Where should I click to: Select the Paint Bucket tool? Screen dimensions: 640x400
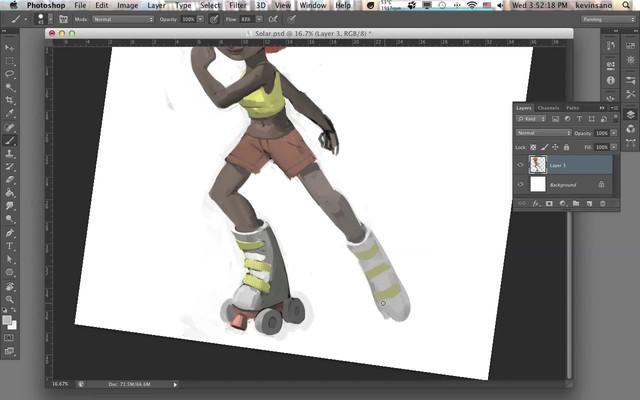tap(9, 193)
